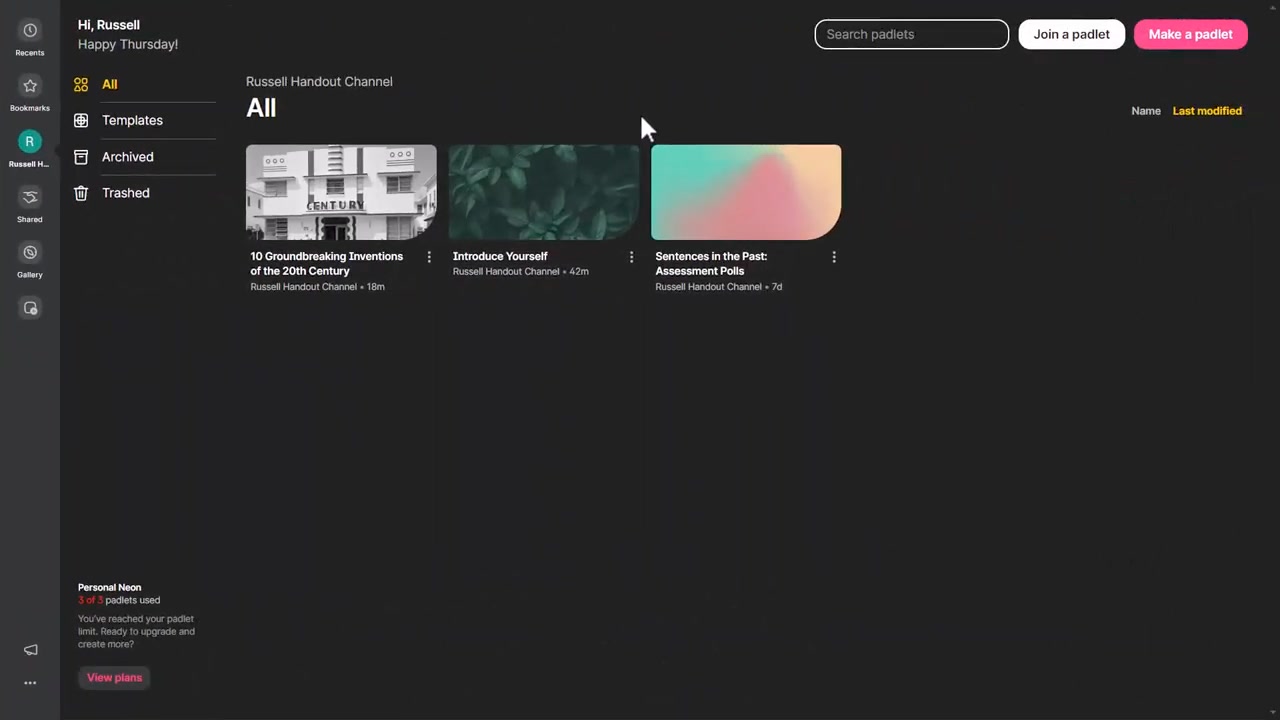Click the Archived box icon
Image resolution: width=1280 pixels, height=720 pixels.
[81, 157]
